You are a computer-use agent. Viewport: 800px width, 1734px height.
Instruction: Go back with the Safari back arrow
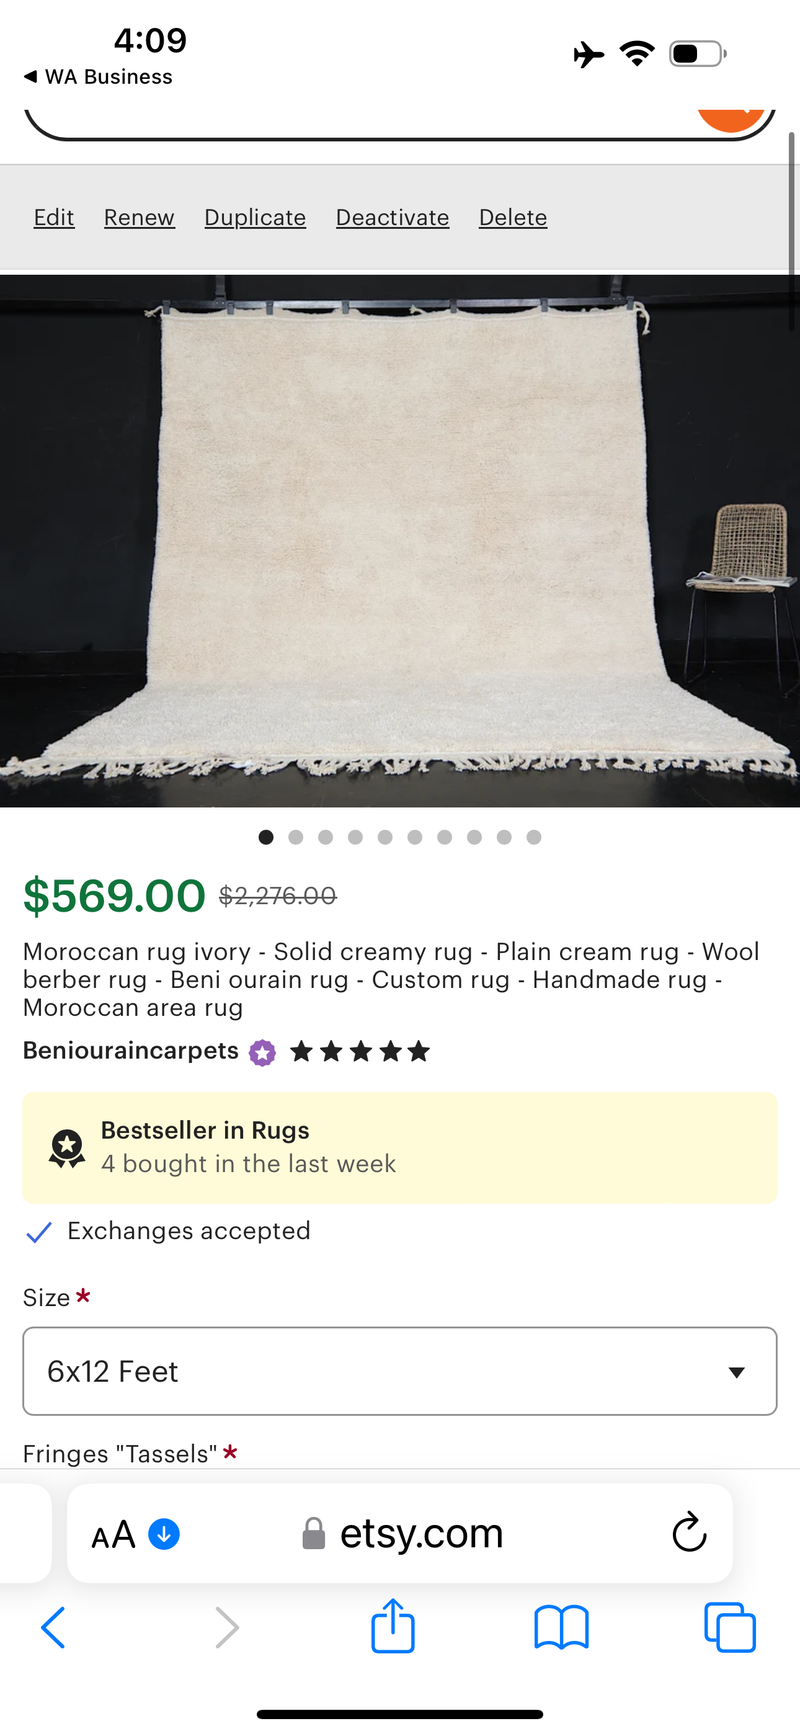pos(54,1627)
